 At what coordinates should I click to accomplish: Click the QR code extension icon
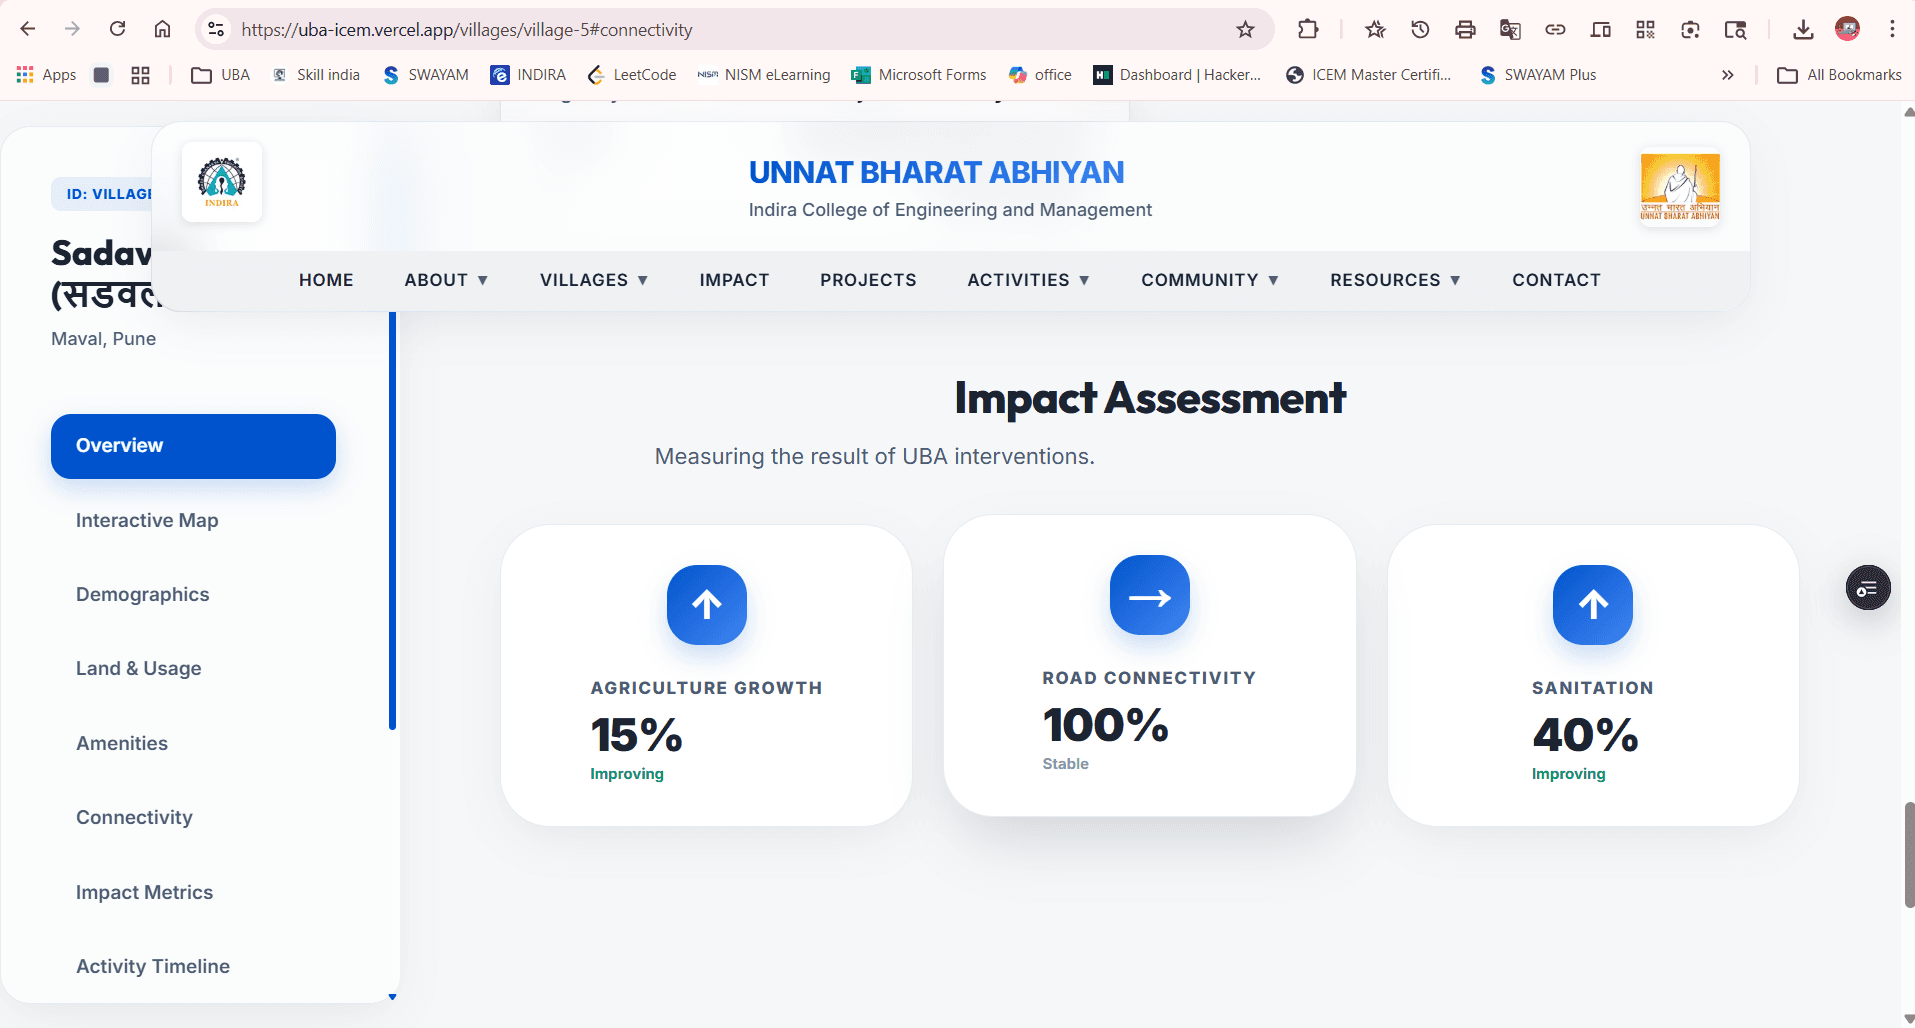[1645, 29]
